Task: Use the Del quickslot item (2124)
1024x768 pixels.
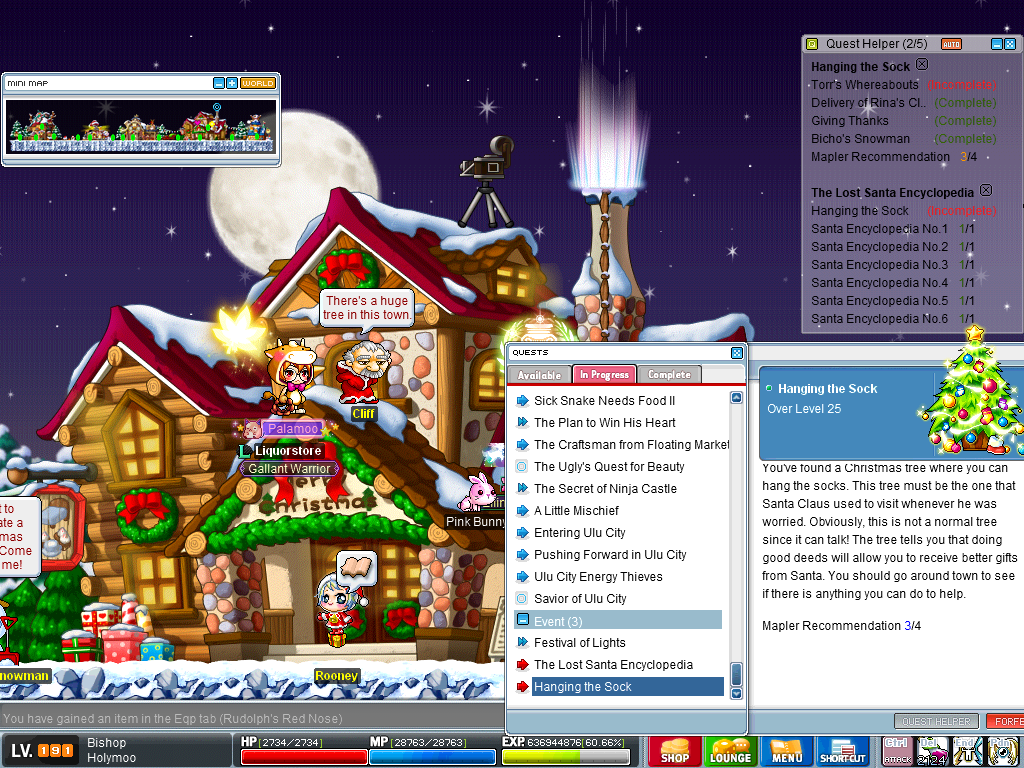Action: (932, 751)
